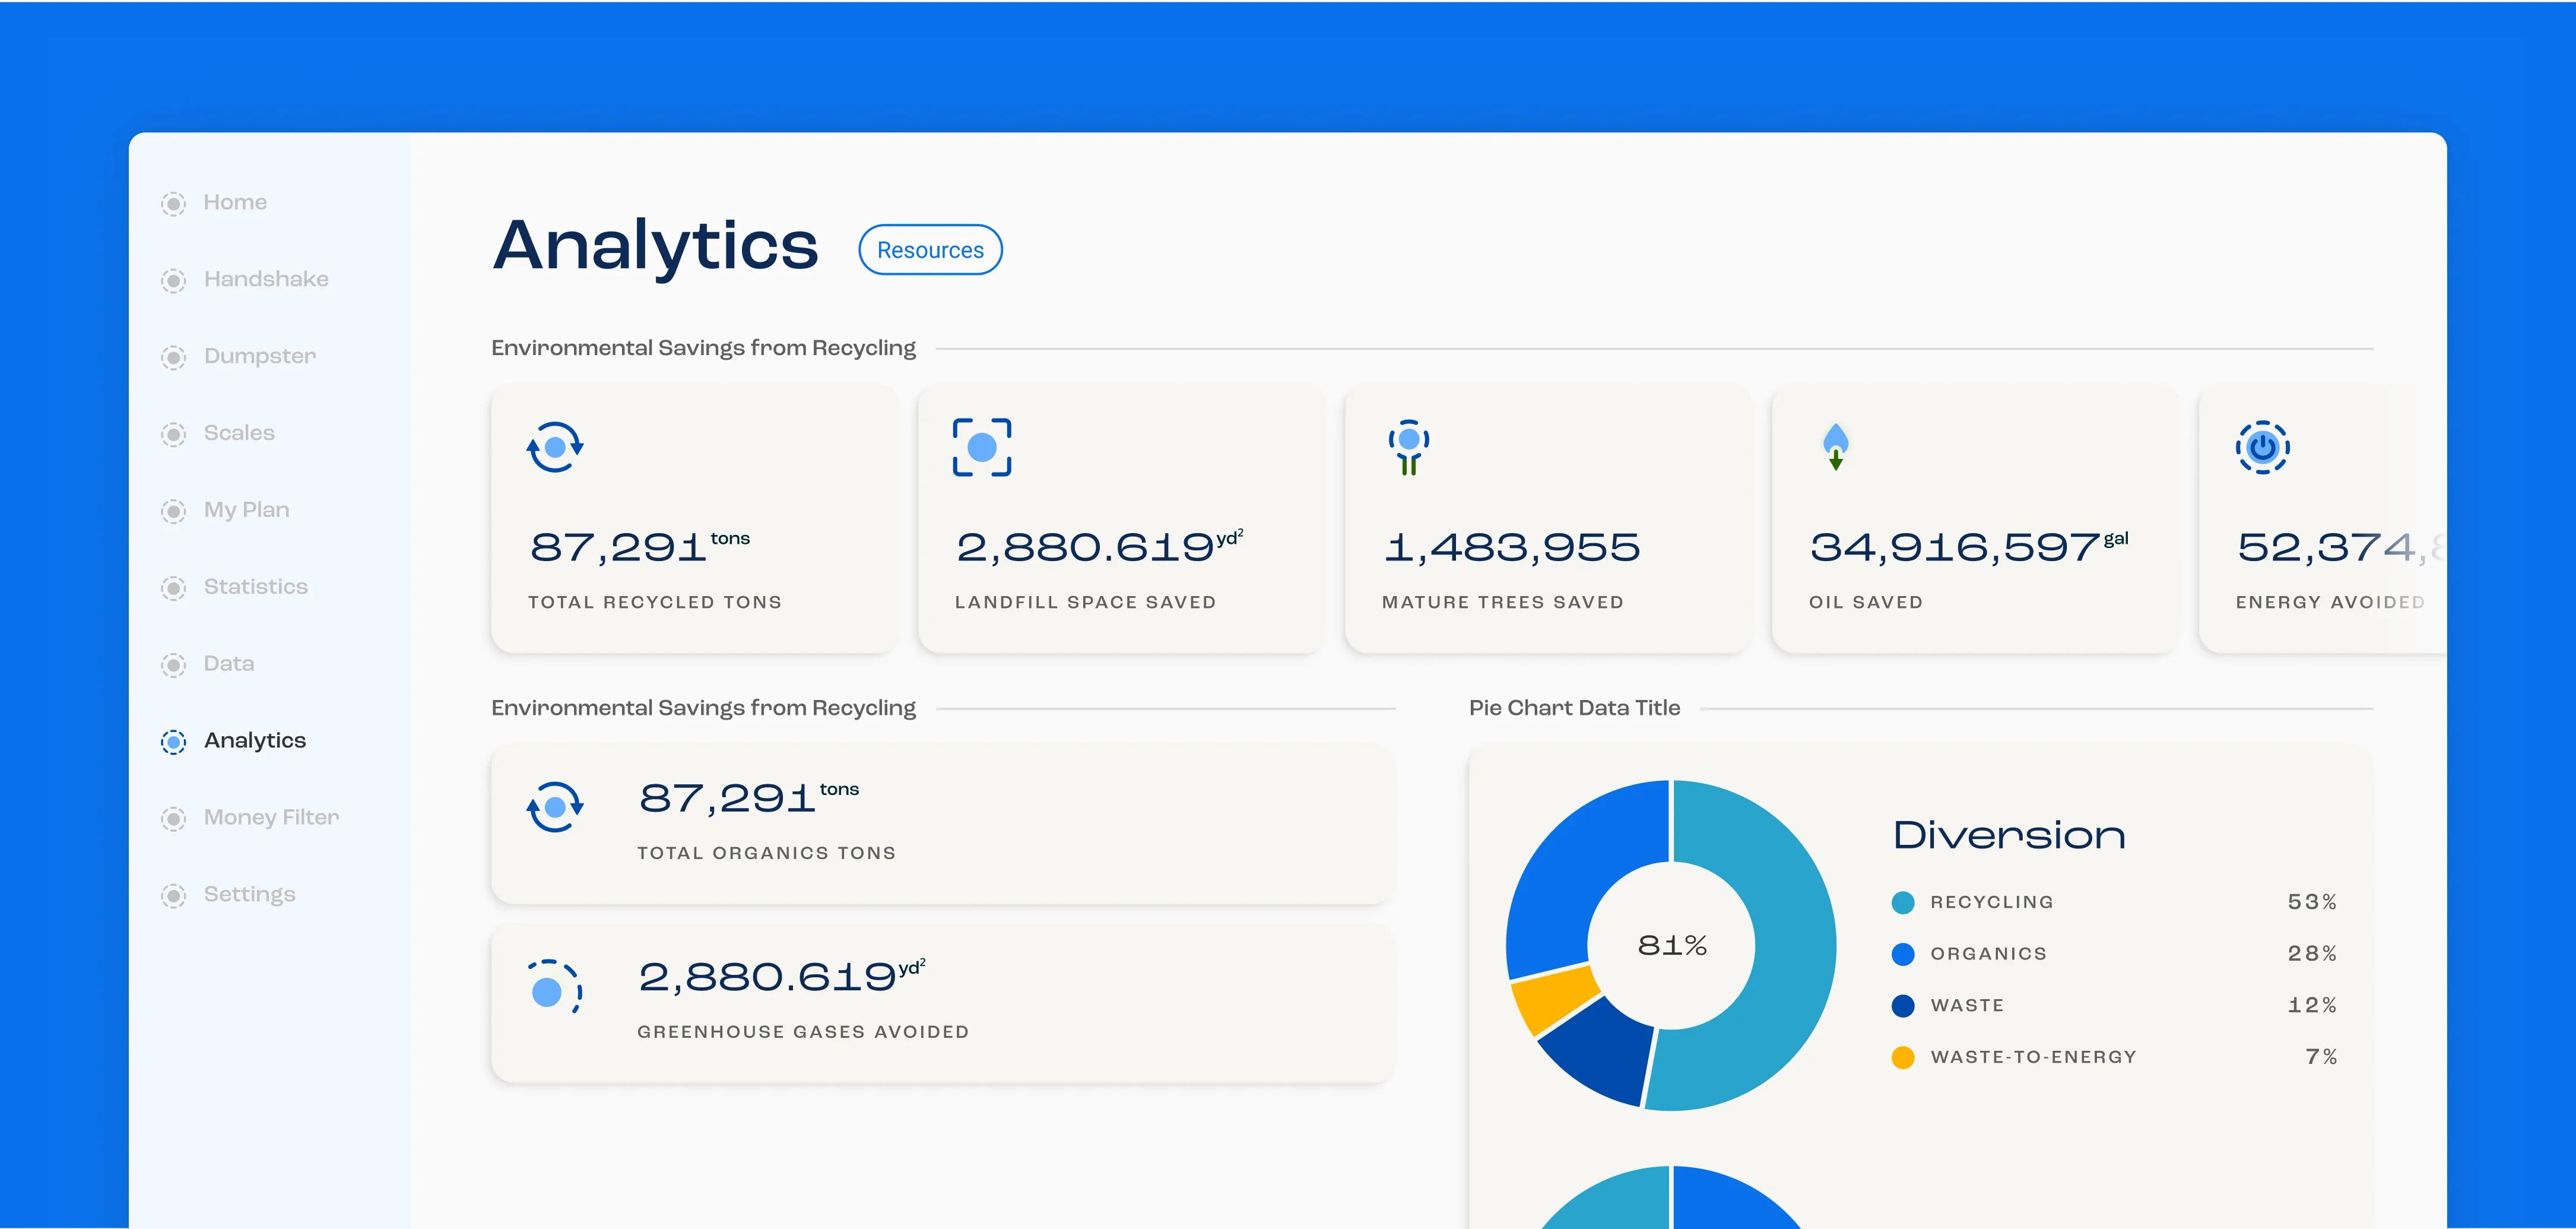Click the 12% Waste percentage

coord(2312,1005)
